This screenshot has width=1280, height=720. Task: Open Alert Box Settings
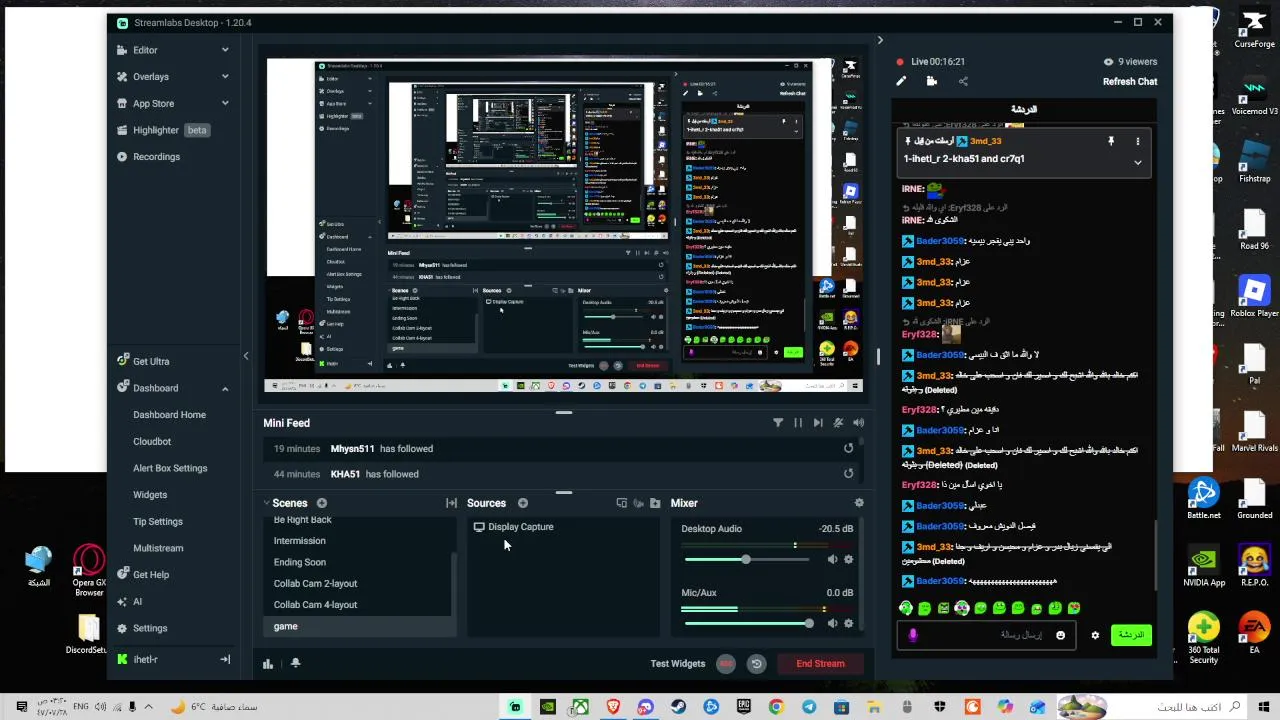[x=170, y=468]
